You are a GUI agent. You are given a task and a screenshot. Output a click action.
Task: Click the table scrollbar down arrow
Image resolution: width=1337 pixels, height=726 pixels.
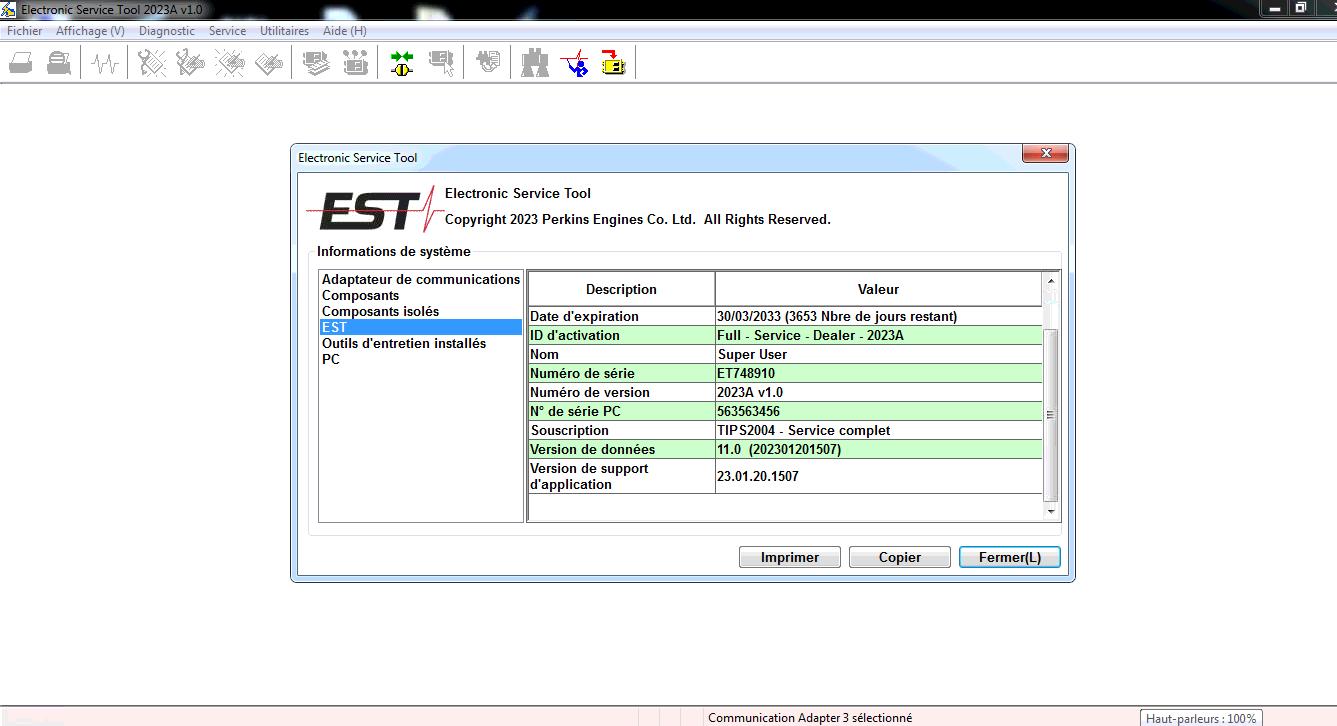1051,512
